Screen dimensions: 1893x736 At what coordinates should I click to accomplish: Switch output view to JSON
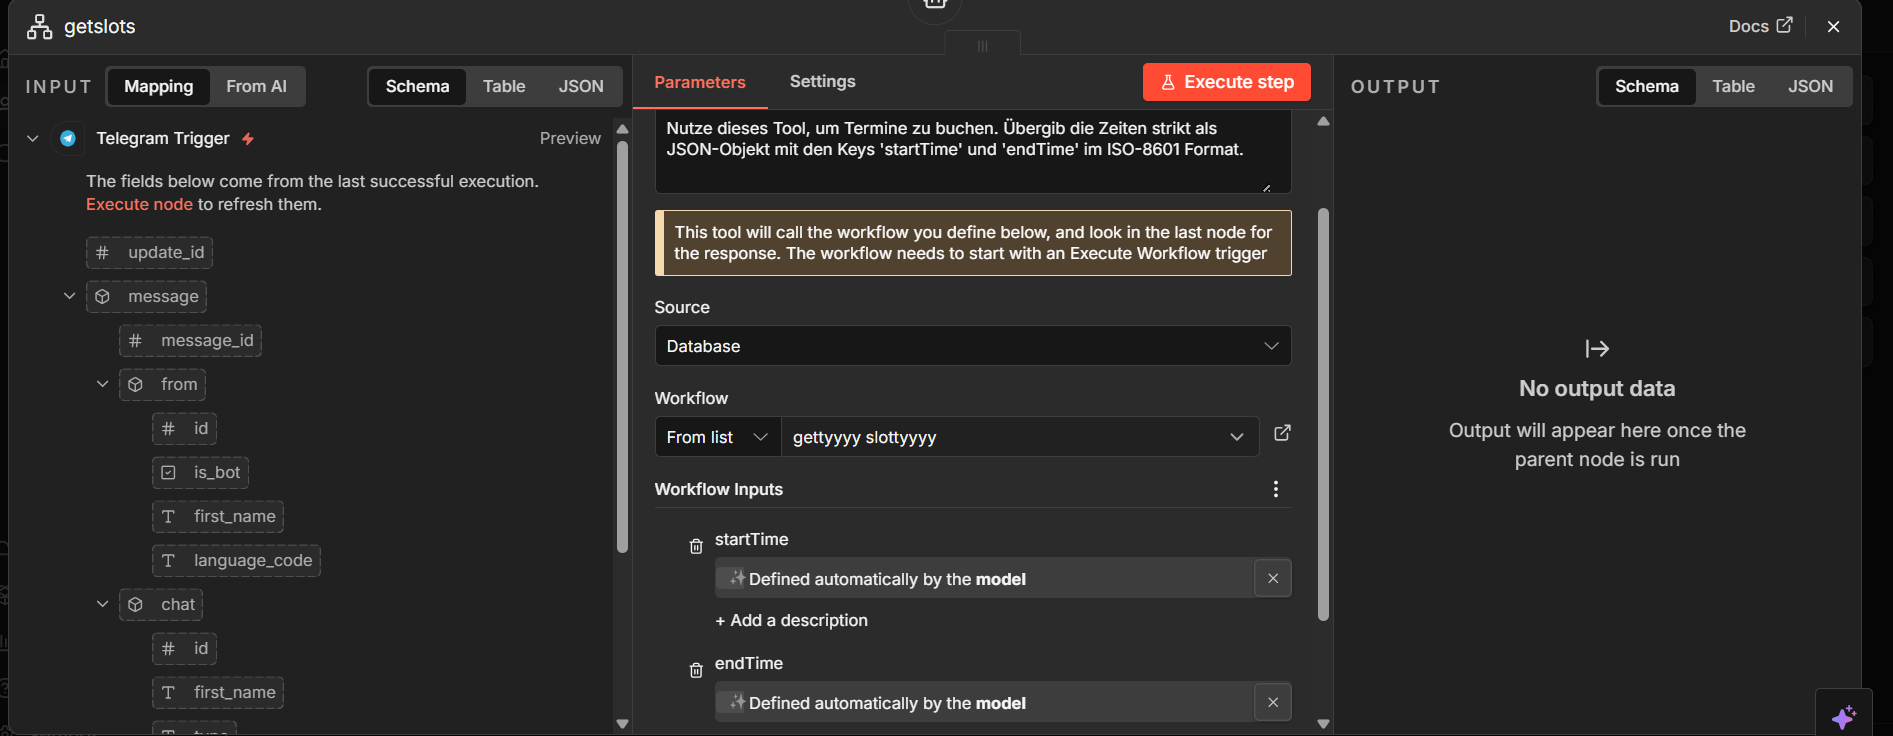coord(1810,86)
